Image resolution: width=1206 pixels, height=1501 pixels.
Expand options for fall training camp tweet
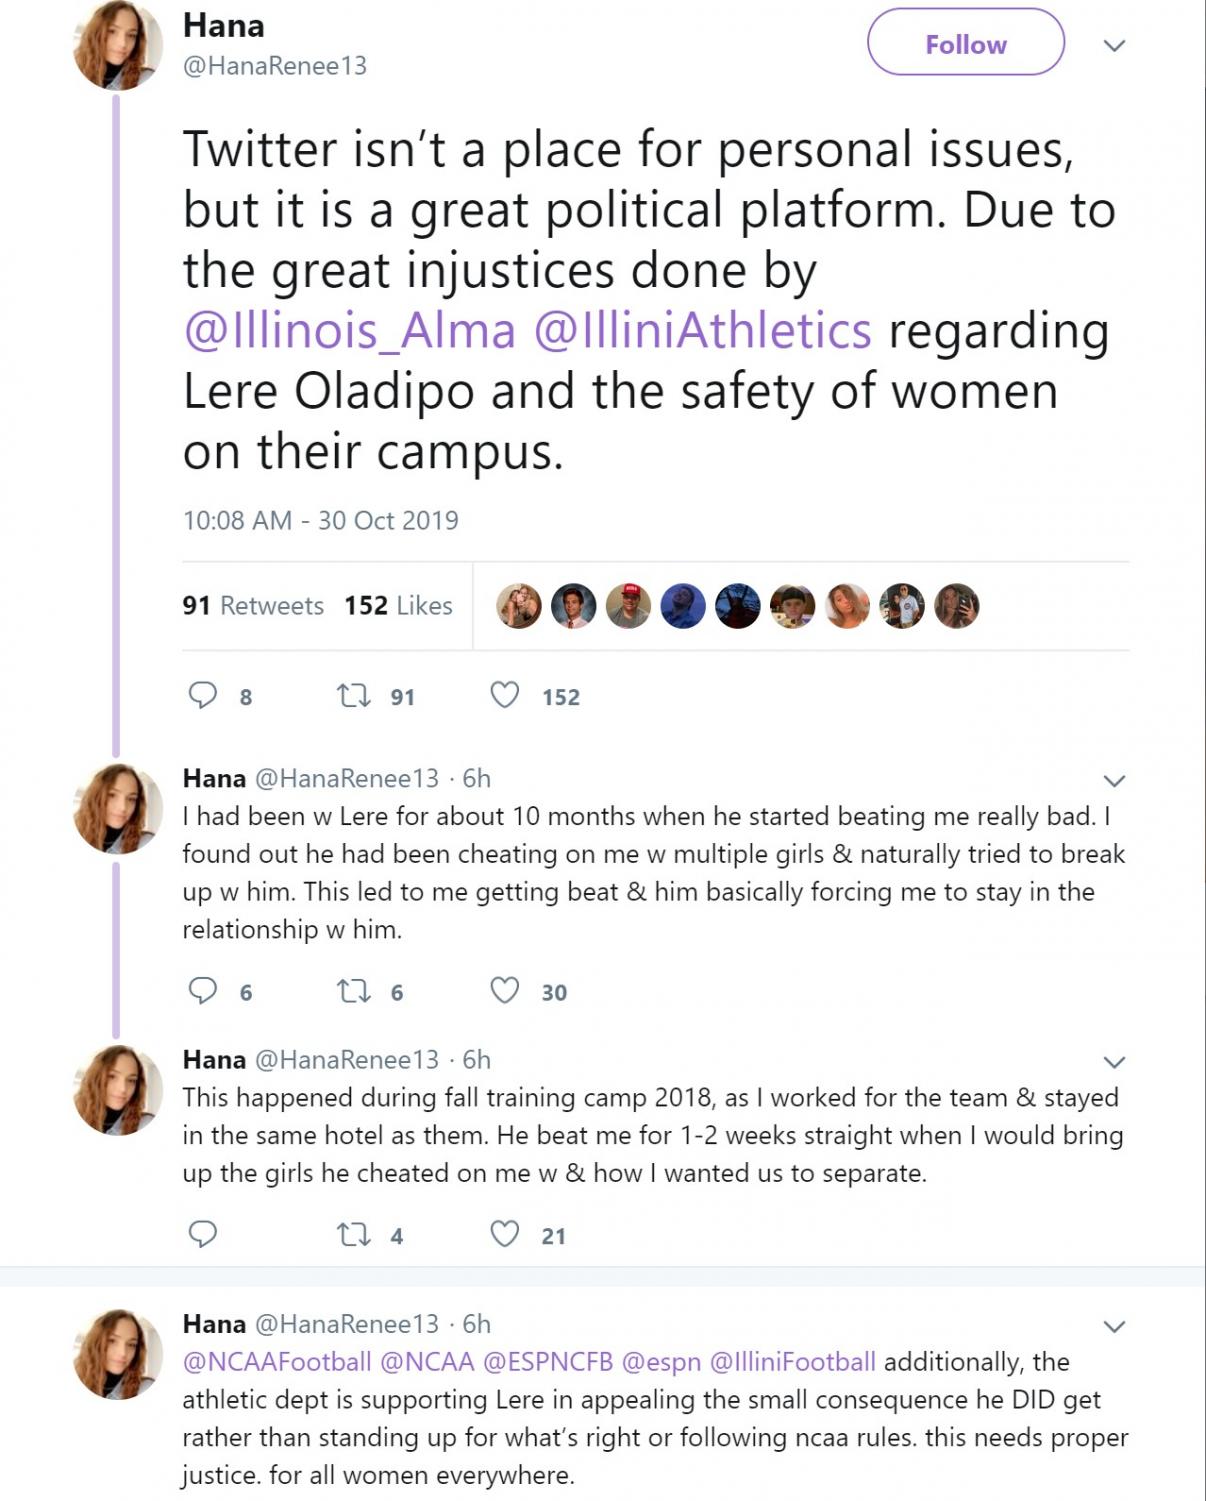tap(1114, 1061)
